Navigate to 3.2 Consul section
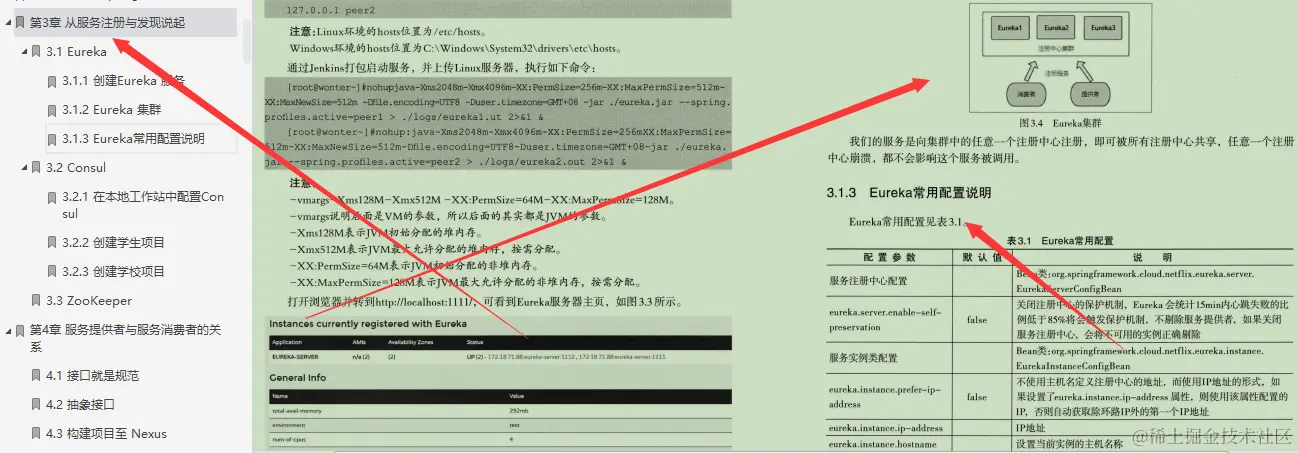 (76, 168)
